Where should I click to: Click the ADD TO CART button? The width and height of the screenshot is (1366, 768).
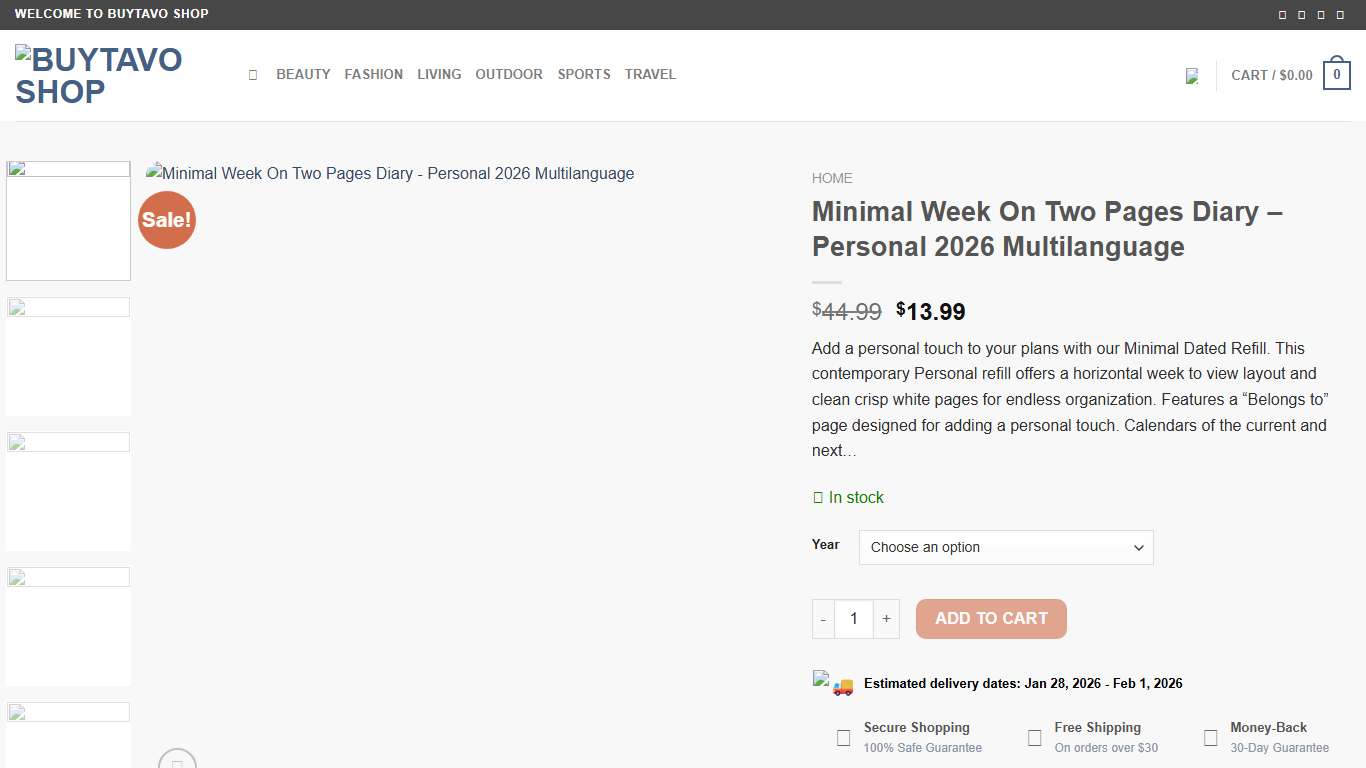[x=991, y=619]
